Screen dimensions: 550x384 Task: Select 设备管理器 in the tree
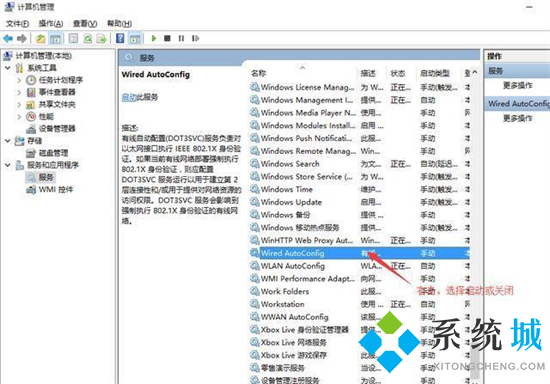[x=57, y=128]
